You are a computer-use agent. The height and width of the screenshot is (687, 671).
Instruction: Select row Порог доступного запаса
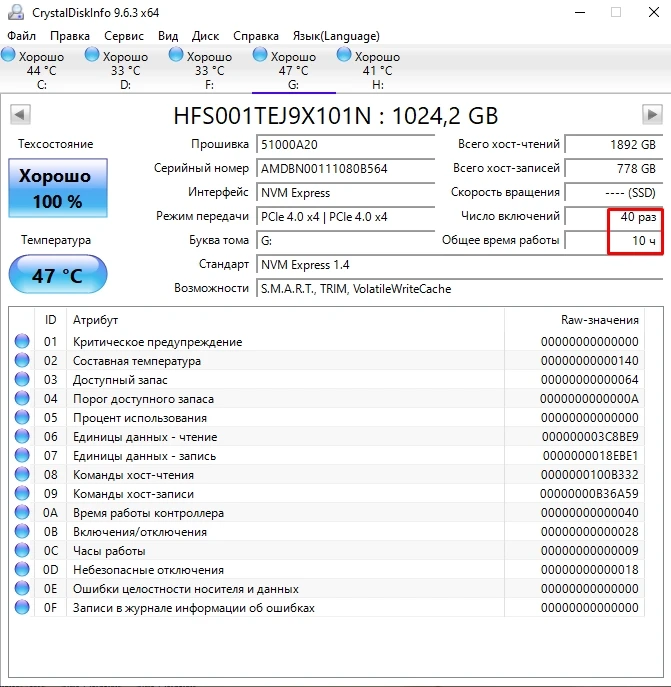(x=327, y=398)
